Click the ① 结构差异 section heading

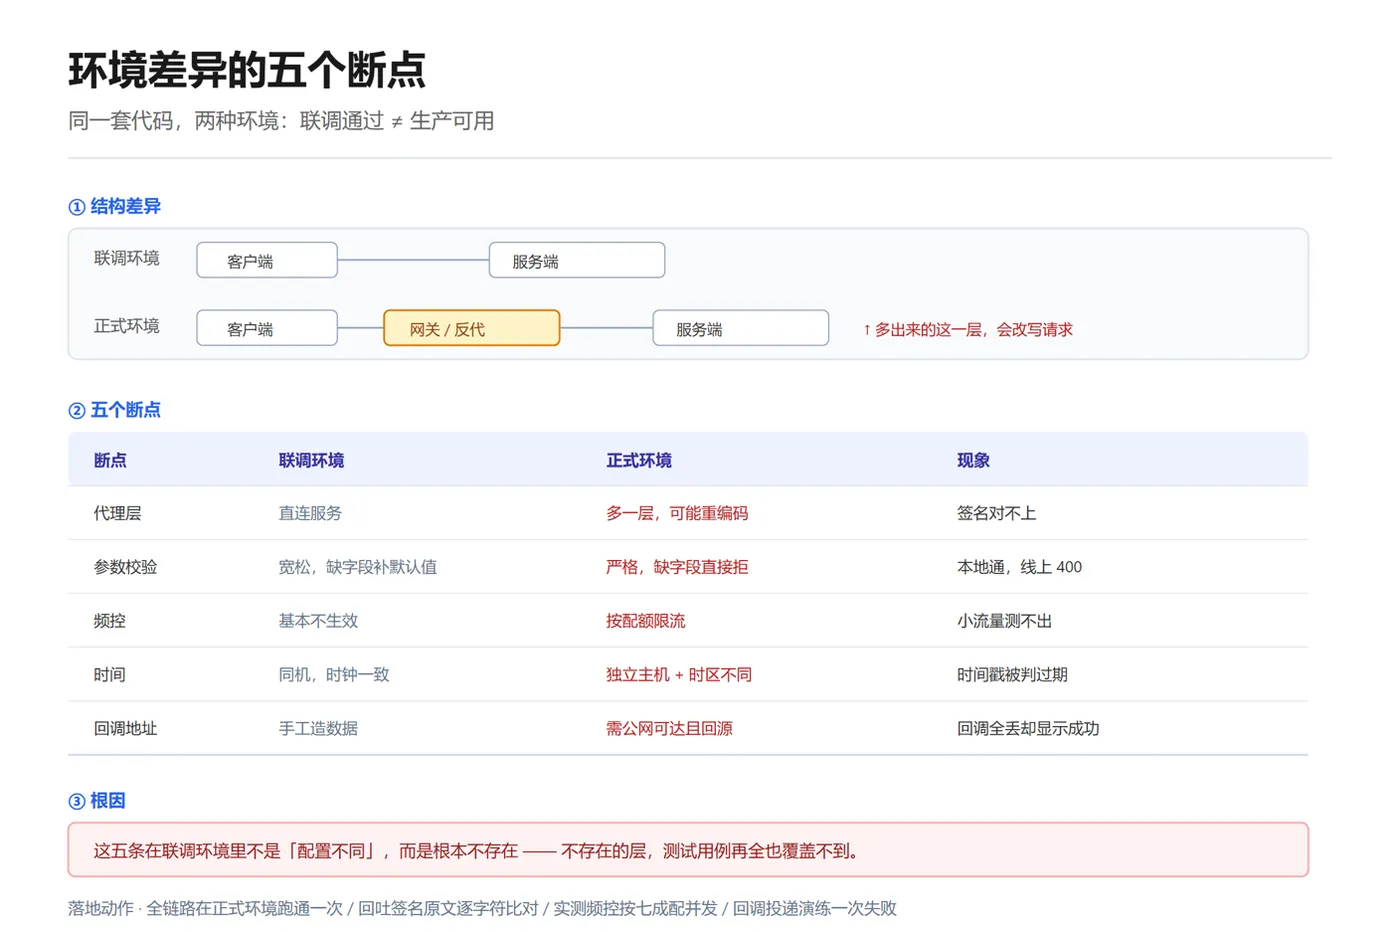pyautogui.click(x=114, y=206)
